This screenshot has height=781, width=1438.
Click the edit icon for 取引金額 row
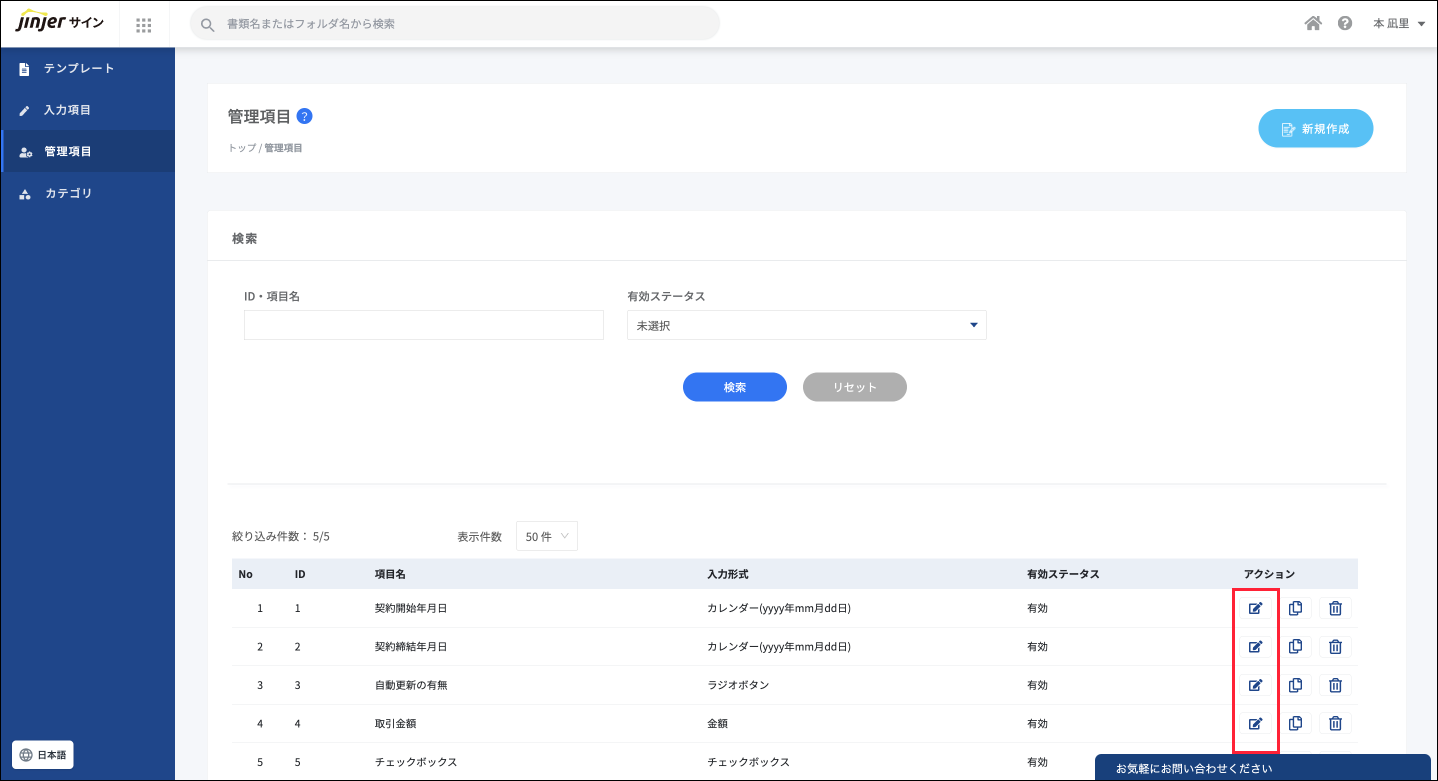coord(1256,723)
